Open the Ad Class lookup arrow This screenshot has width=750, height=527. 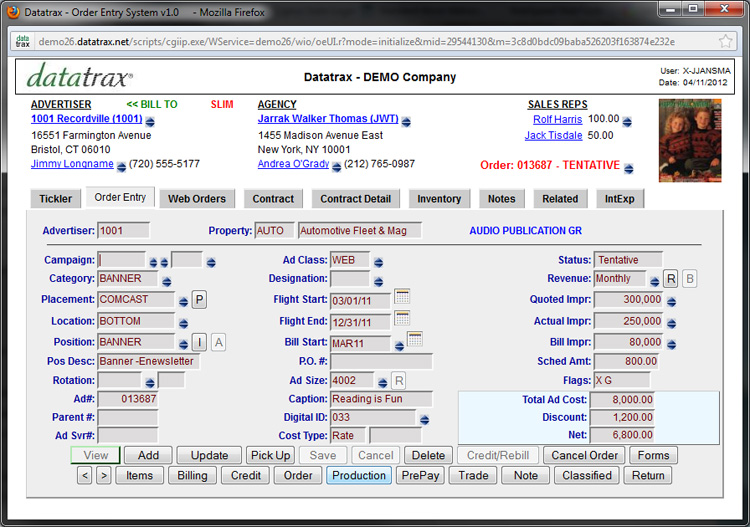click(x=378, y=262)
